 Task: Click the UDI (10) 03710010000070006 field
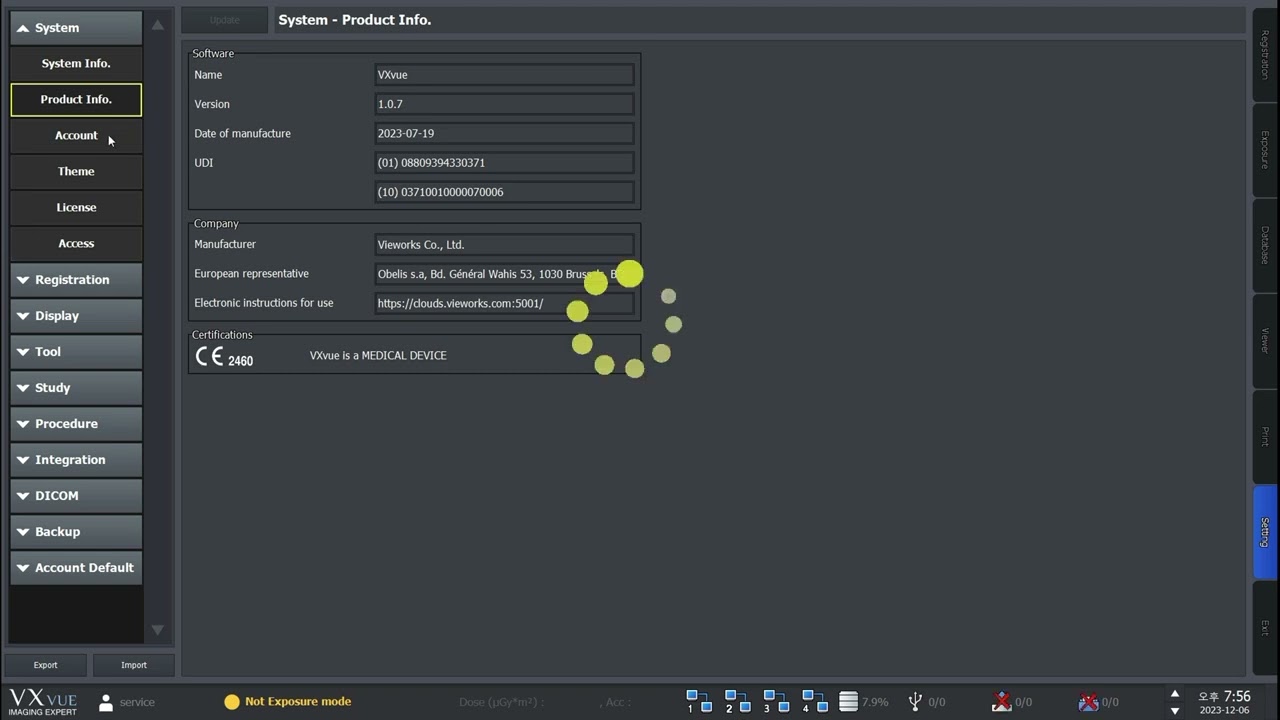point(504,192)
